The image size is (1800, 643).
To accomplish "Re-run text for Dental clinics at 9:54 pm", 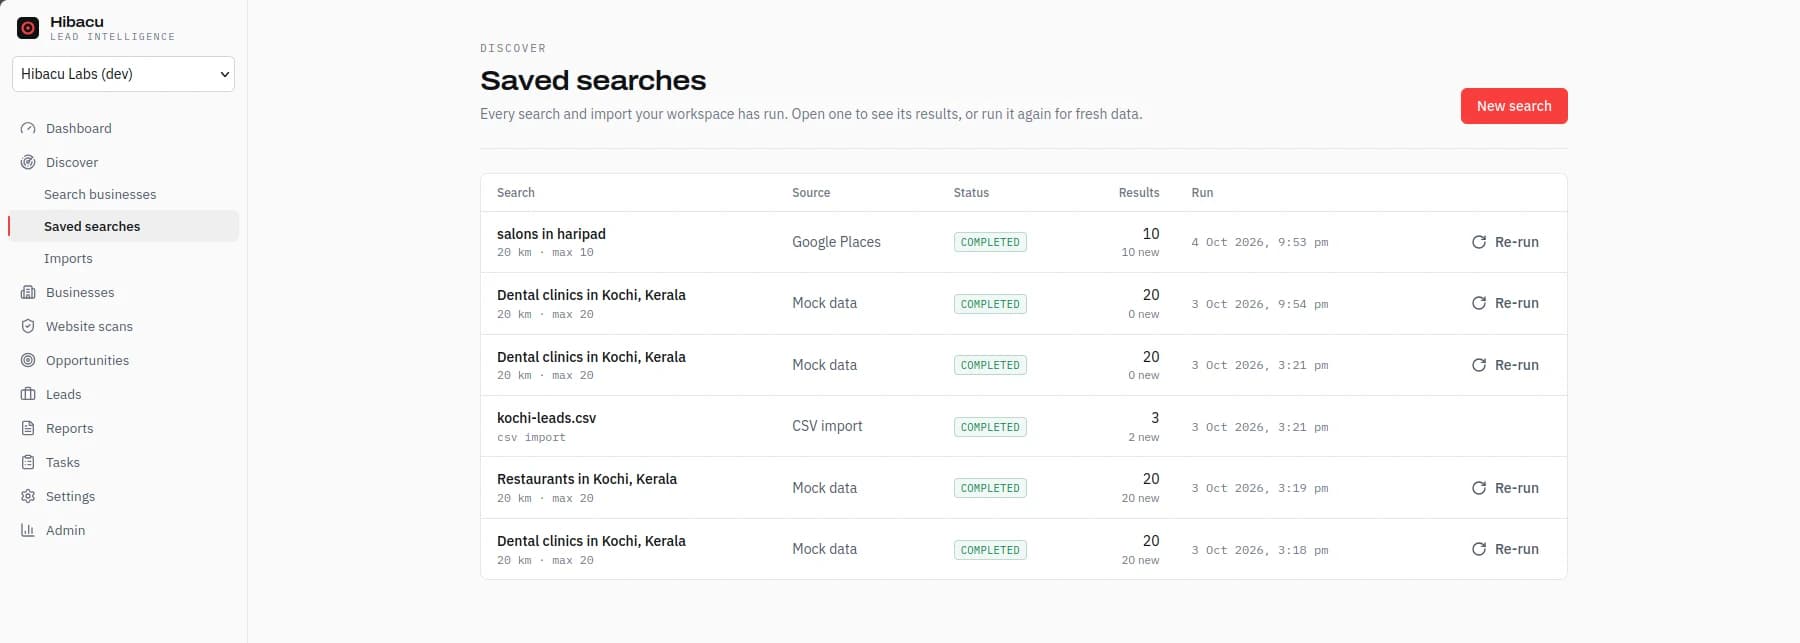I will point(1517,303).
